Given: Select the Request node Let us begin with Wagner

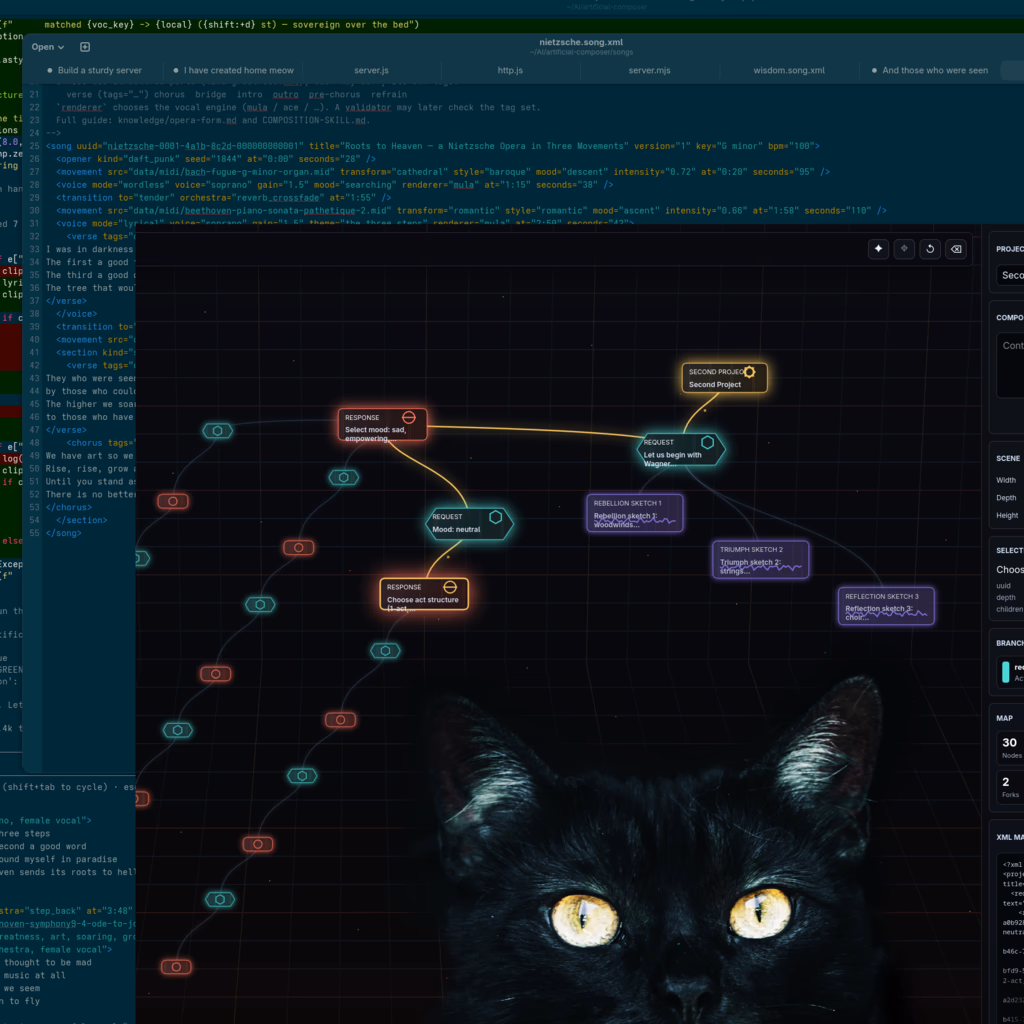Looking at the screenshot, I should coord(680,449).
